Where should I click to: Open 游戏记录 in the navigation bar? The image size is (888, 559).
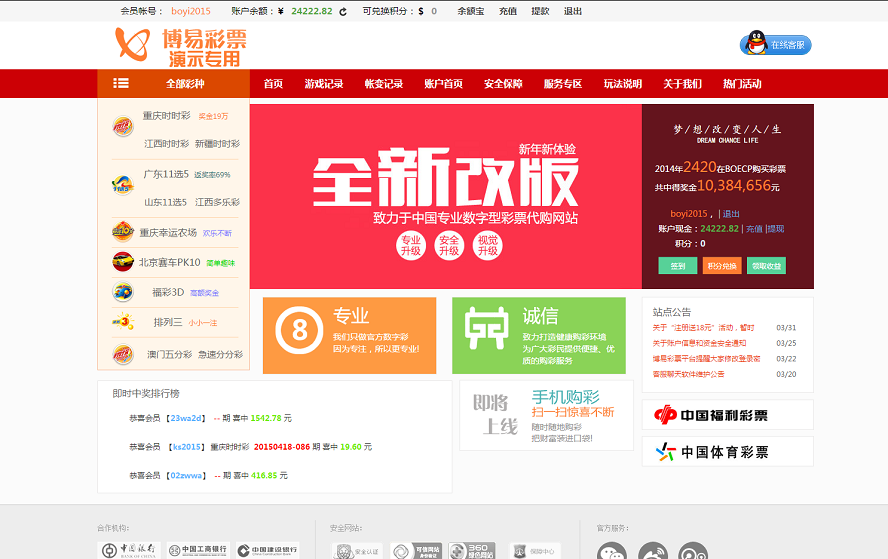(324, 84)
